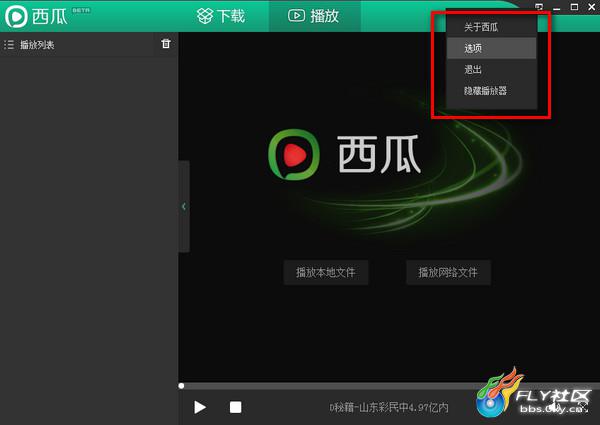The width and height of the screenshot is (600, 425).
Task: Click 退出 to exit the player
Action: [491, 70]
